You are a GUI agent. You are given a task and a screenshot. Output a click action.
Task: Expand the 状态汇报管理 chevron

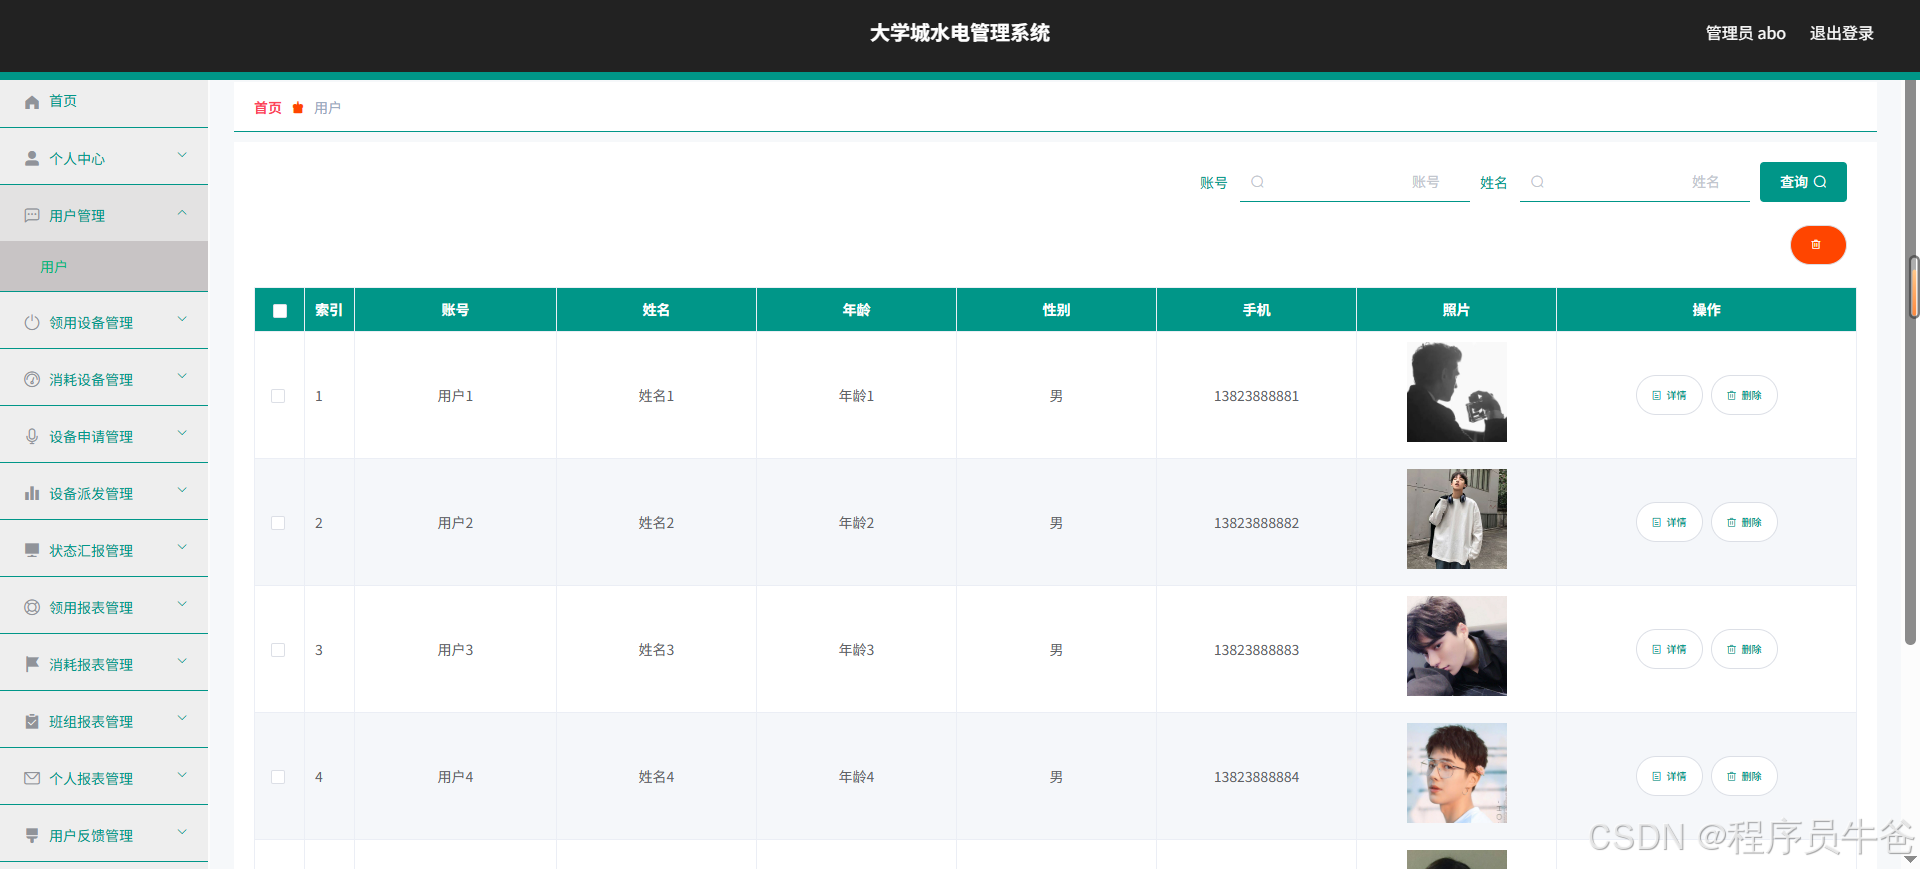pos(182,548)
